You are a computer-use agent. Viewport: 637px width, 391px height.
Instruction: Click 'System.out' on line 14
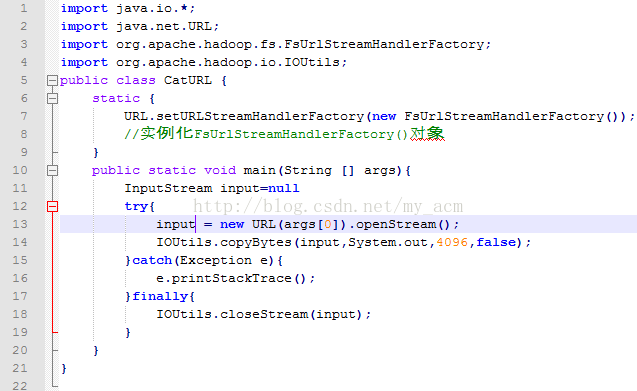[x=388, y=242]
